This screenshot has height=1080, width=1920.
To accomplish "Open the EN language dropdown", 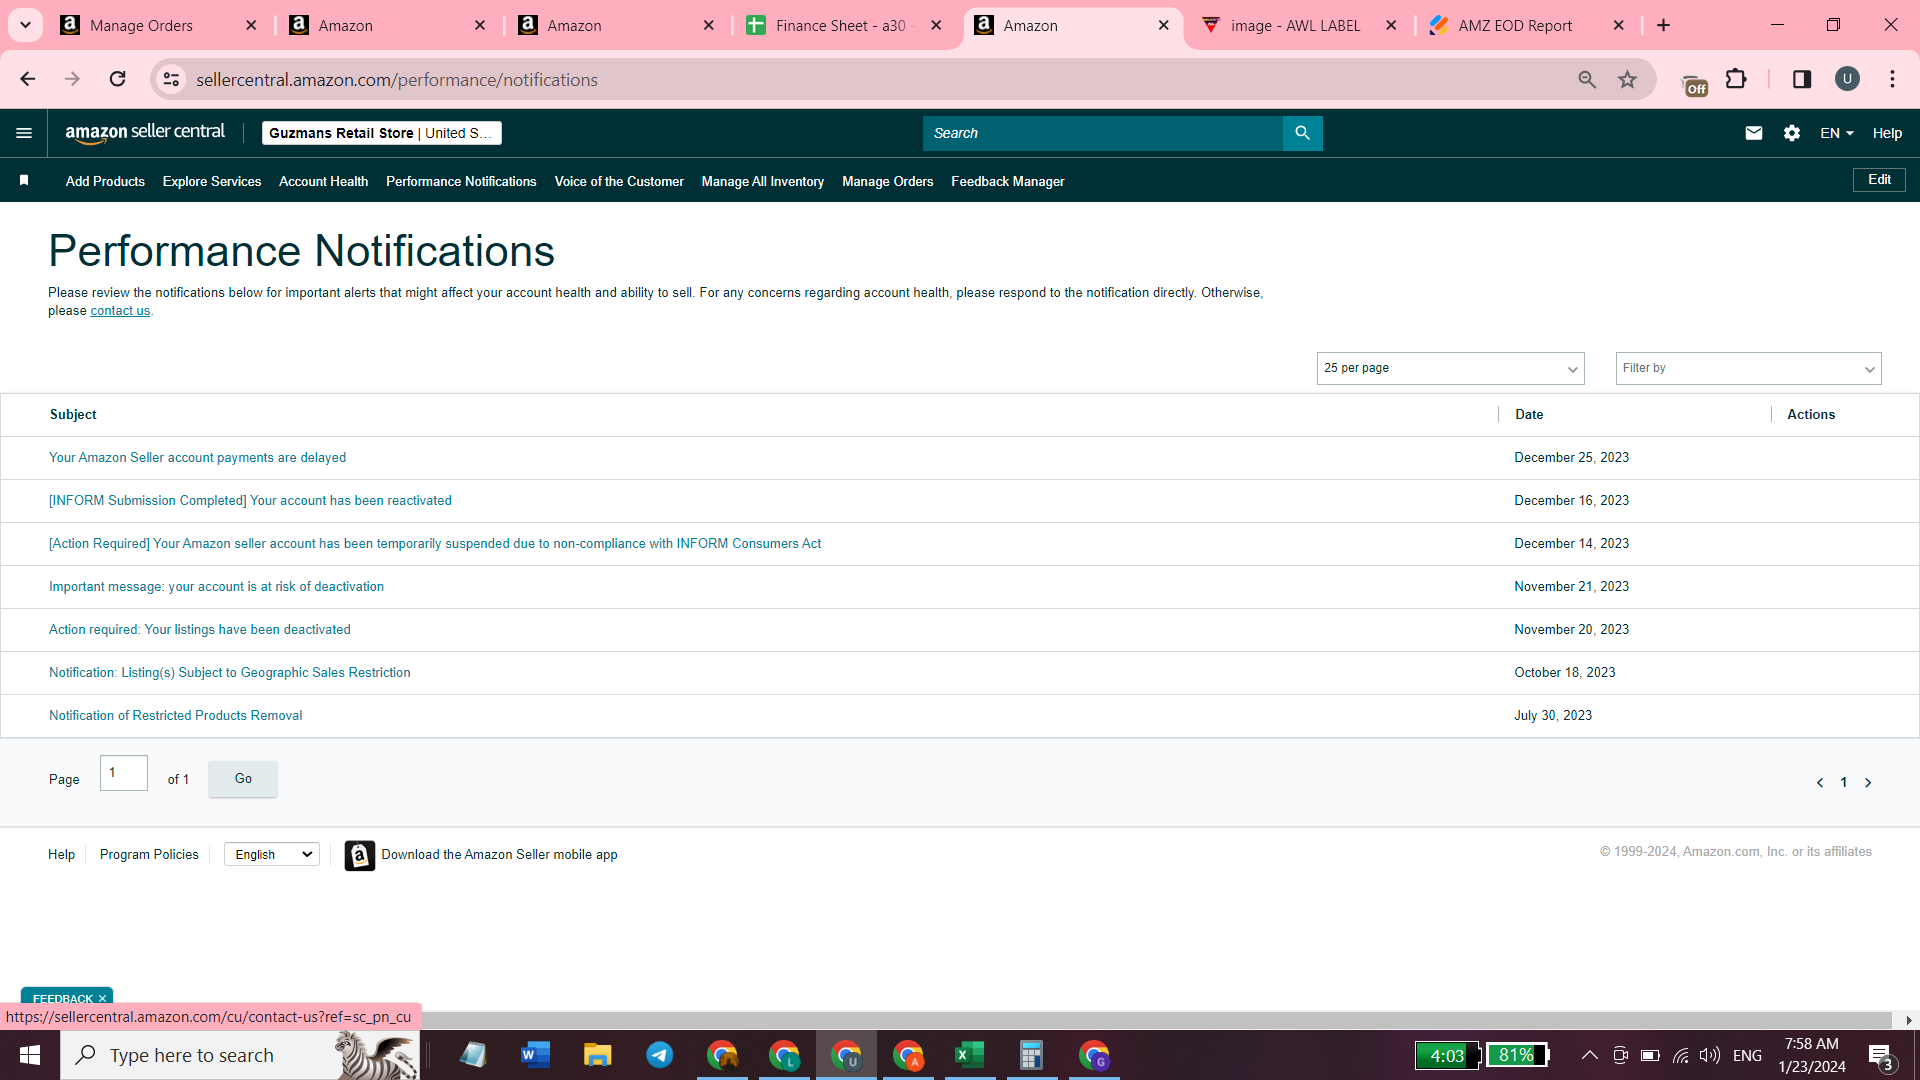I will [x=1837, y=133].
